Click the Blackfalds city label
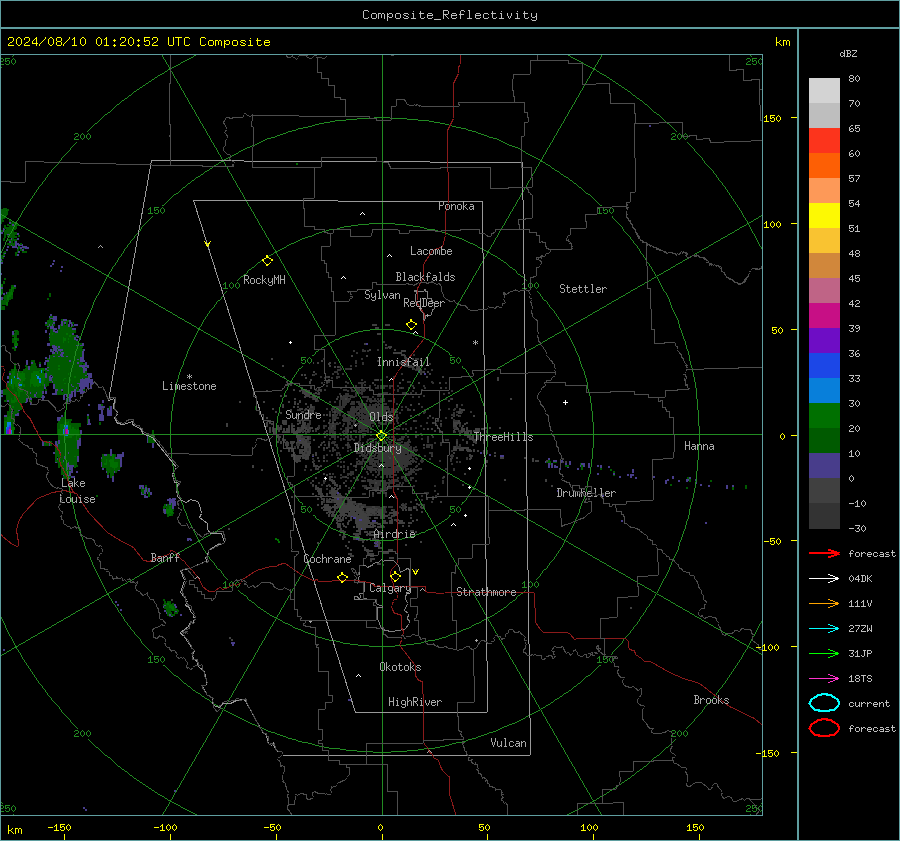 pyautogui.click(x=425, y=277)
